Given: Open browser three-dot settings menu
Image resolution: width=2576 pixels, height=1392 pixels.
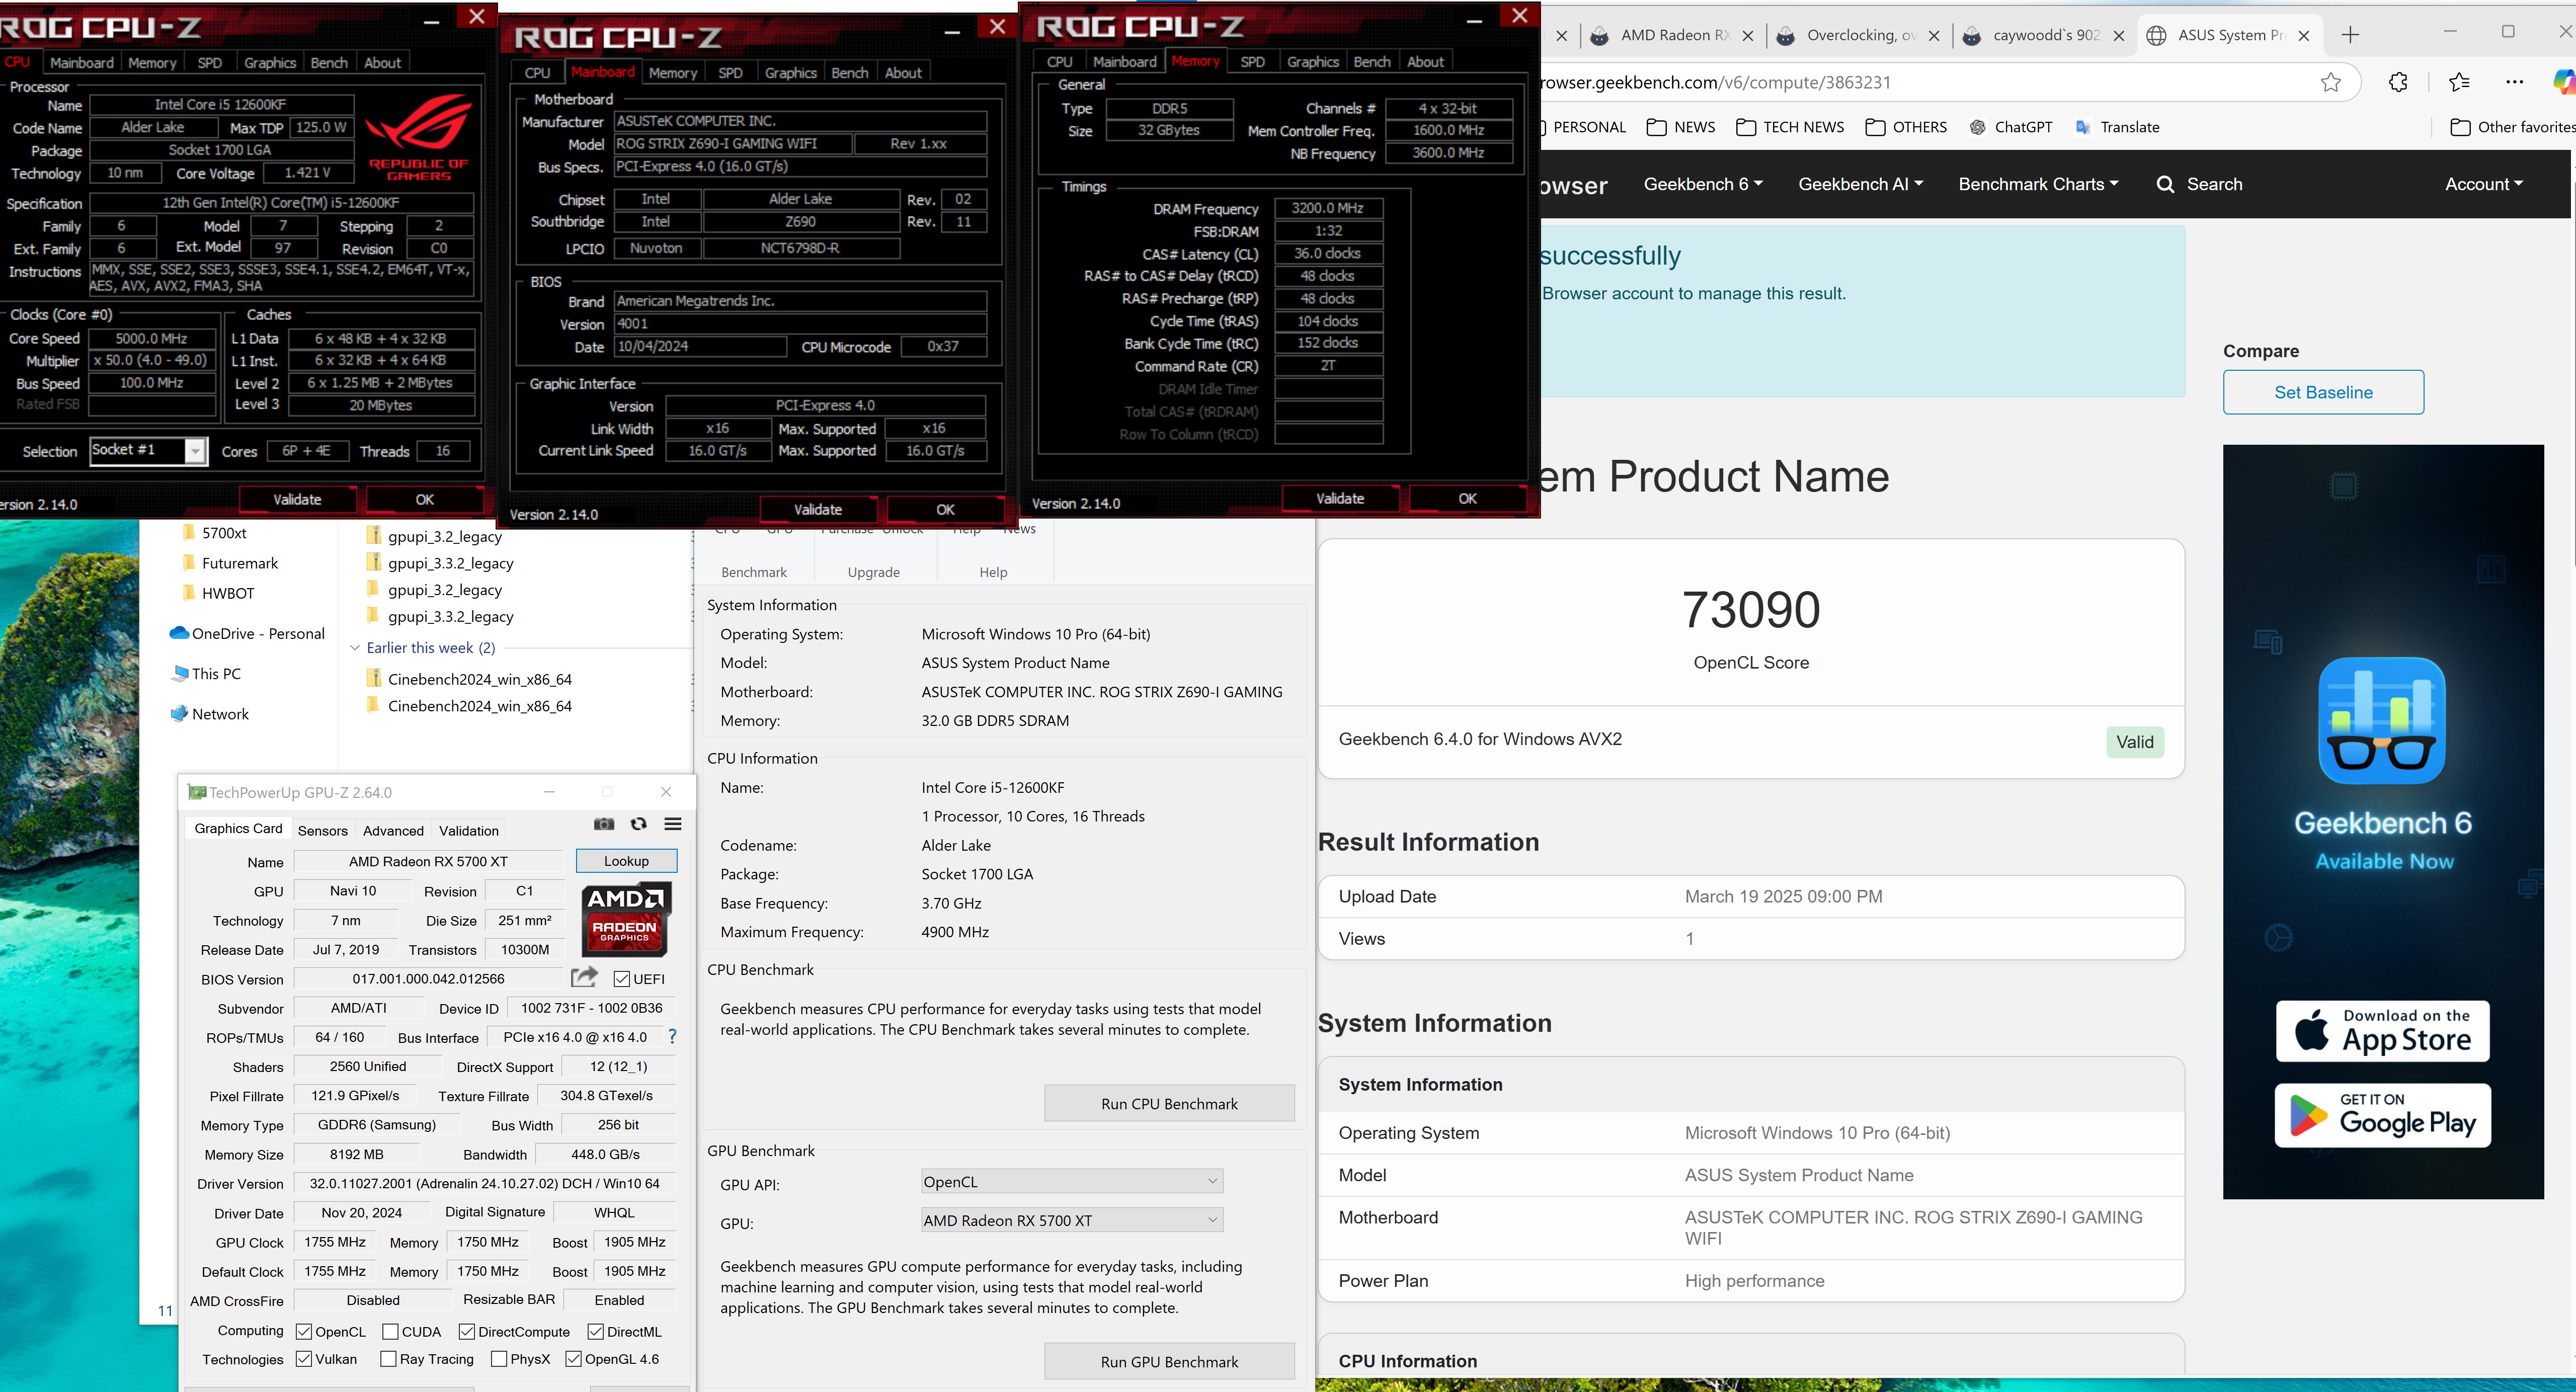Looking at the screenshot, I should coord(2515,83).
